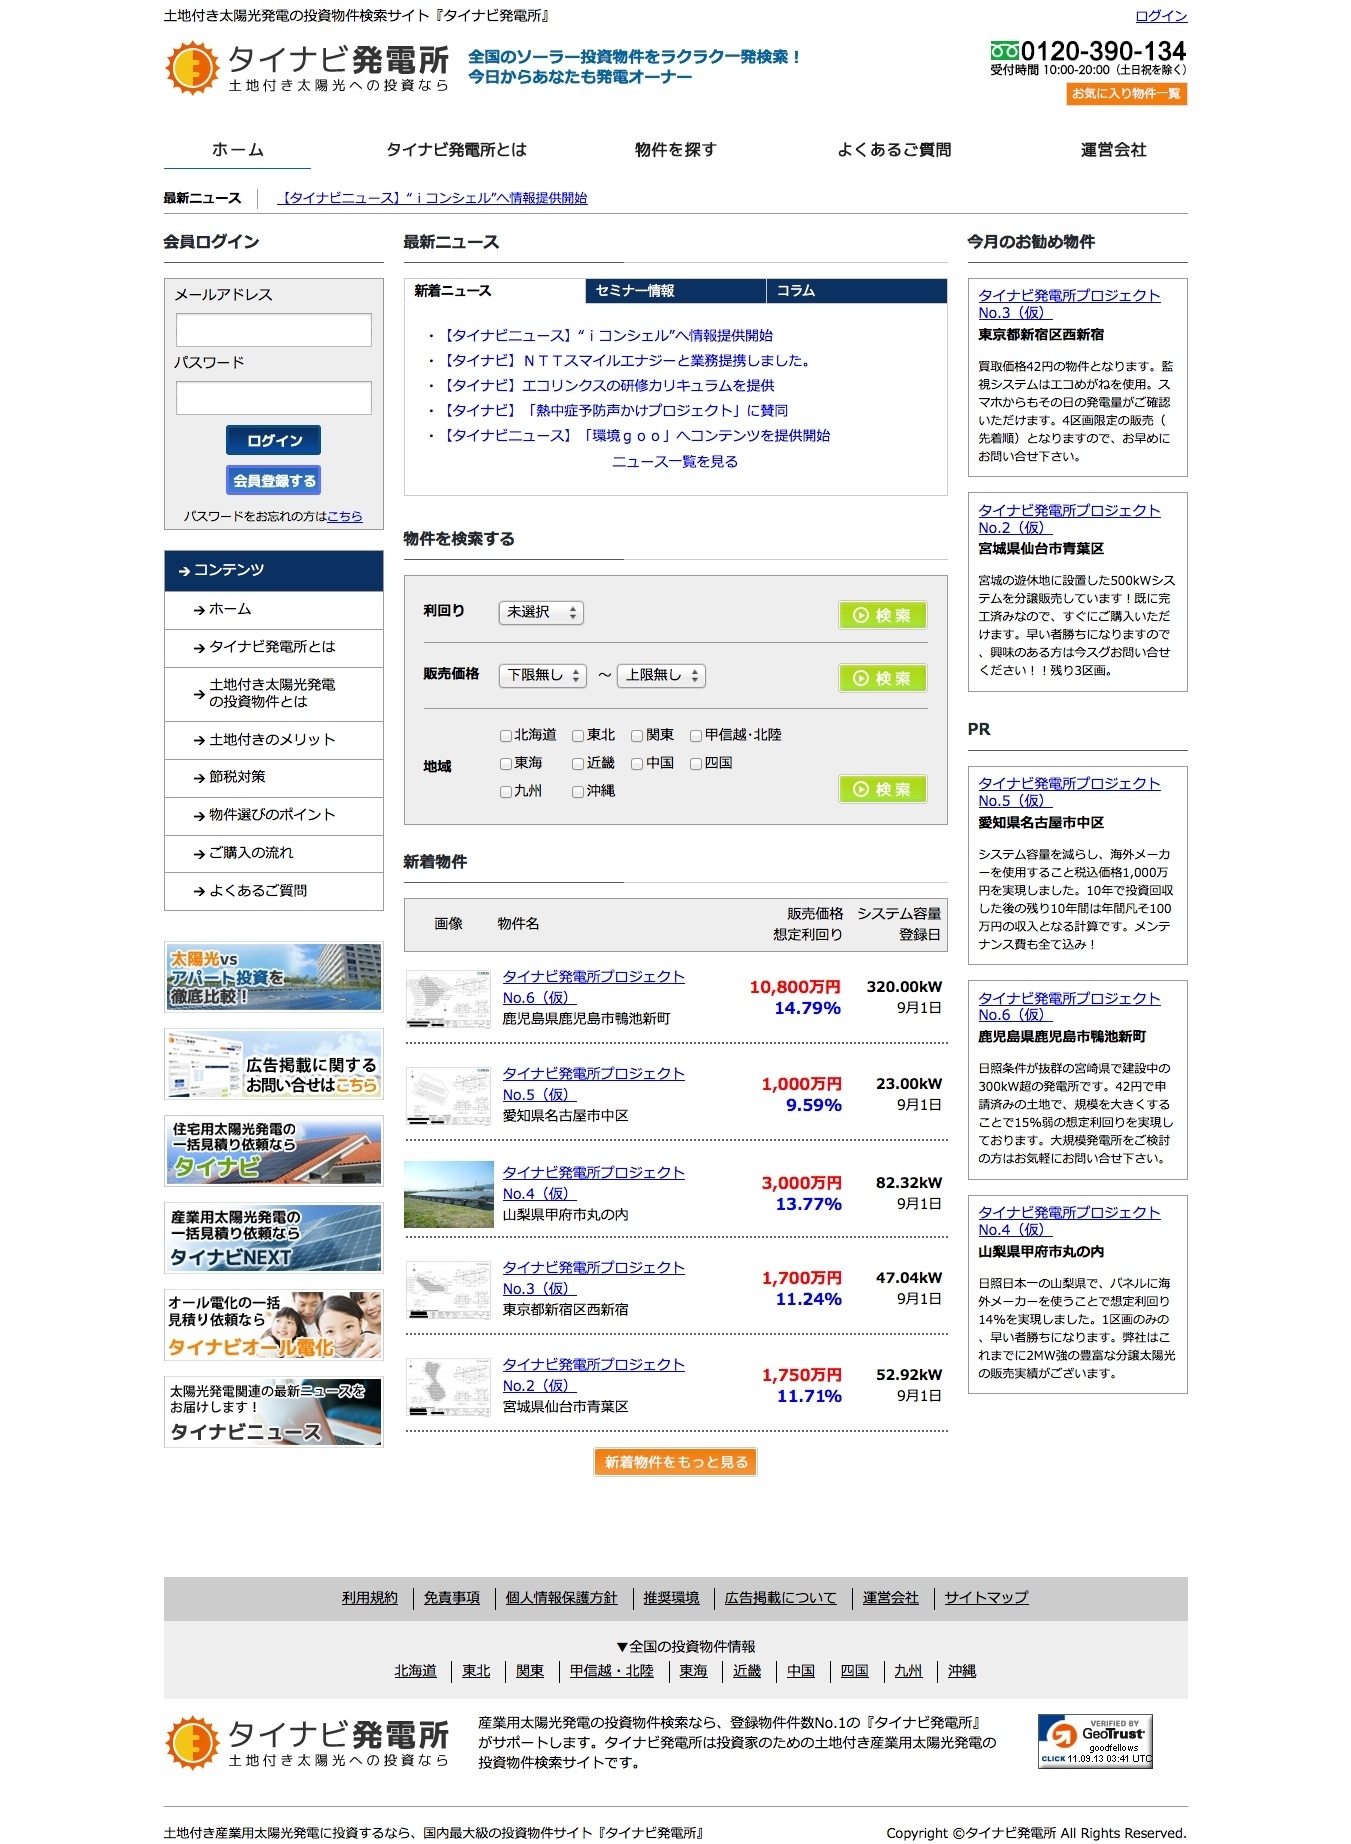Open 土地付き太陽光発電の投資物件とは in contents sidebar
Viewport: 1351px width, 1844px height.
tap(274, 693)
